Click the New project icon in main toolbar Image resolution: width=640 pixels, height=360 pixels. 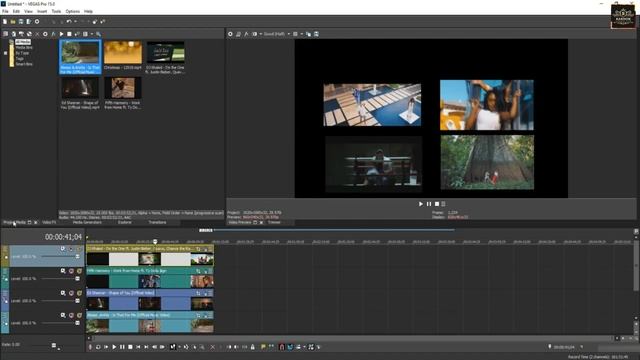click(x=5, y=22)
